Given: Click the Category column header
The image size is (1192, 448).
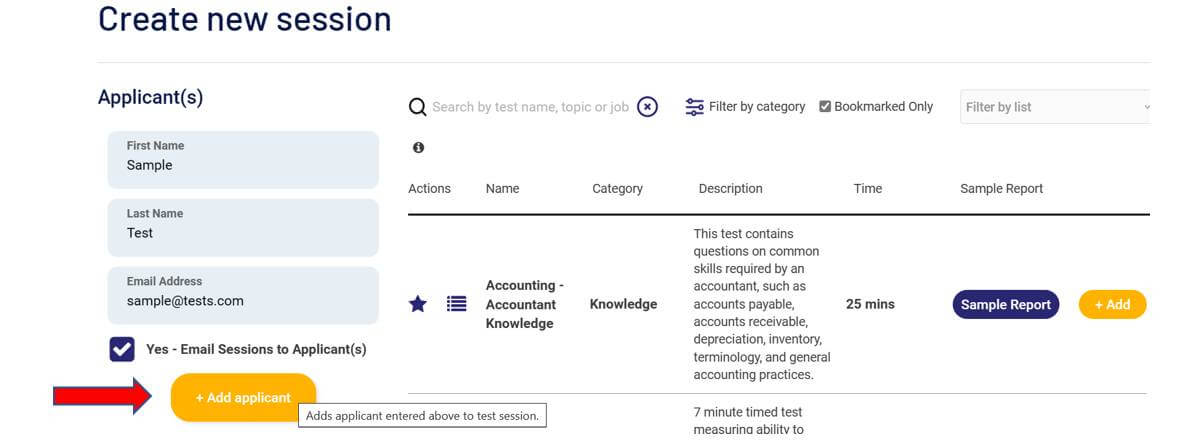Looking at the screenshot, I should 617,189.
